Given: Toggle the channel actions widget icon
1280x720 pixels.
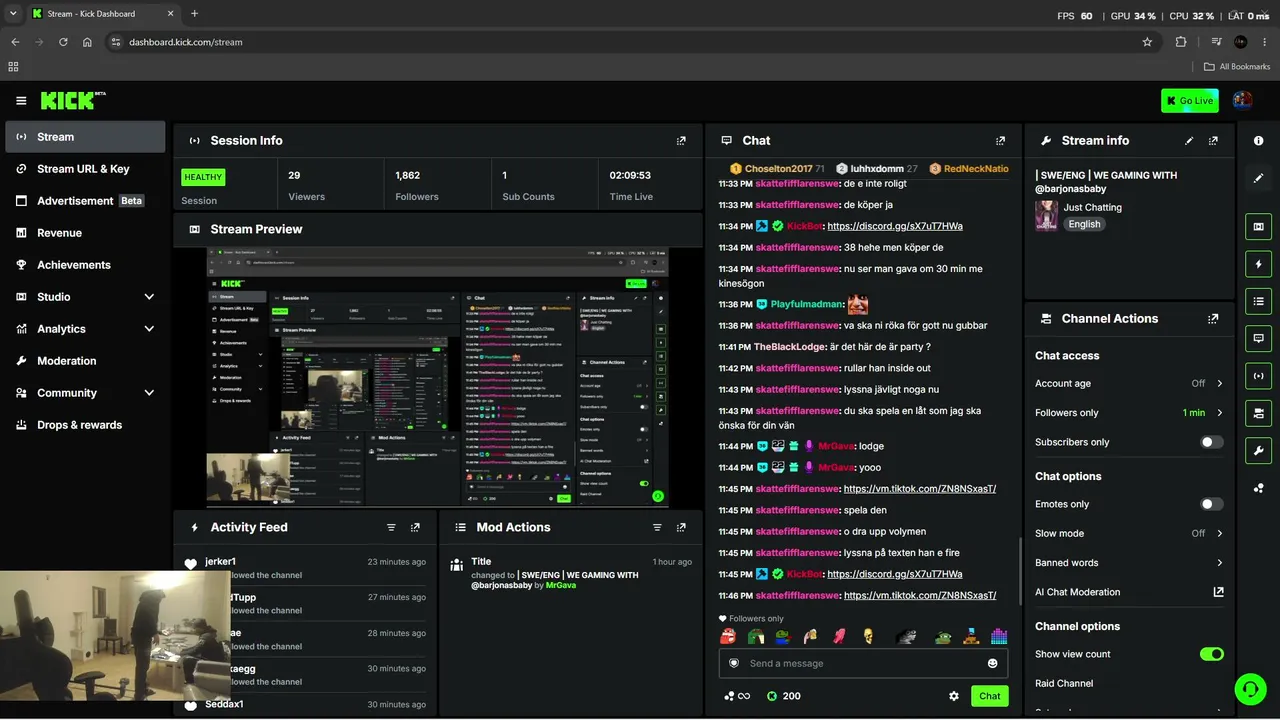Looking at the screenshot, I should click(1259, 413).
